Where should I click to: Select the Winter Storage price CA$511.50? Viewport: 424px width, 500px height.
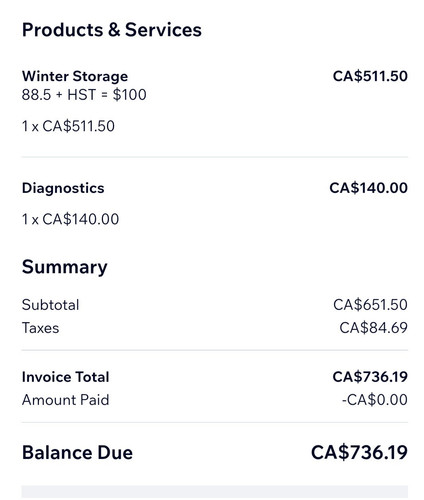(370, 76)
